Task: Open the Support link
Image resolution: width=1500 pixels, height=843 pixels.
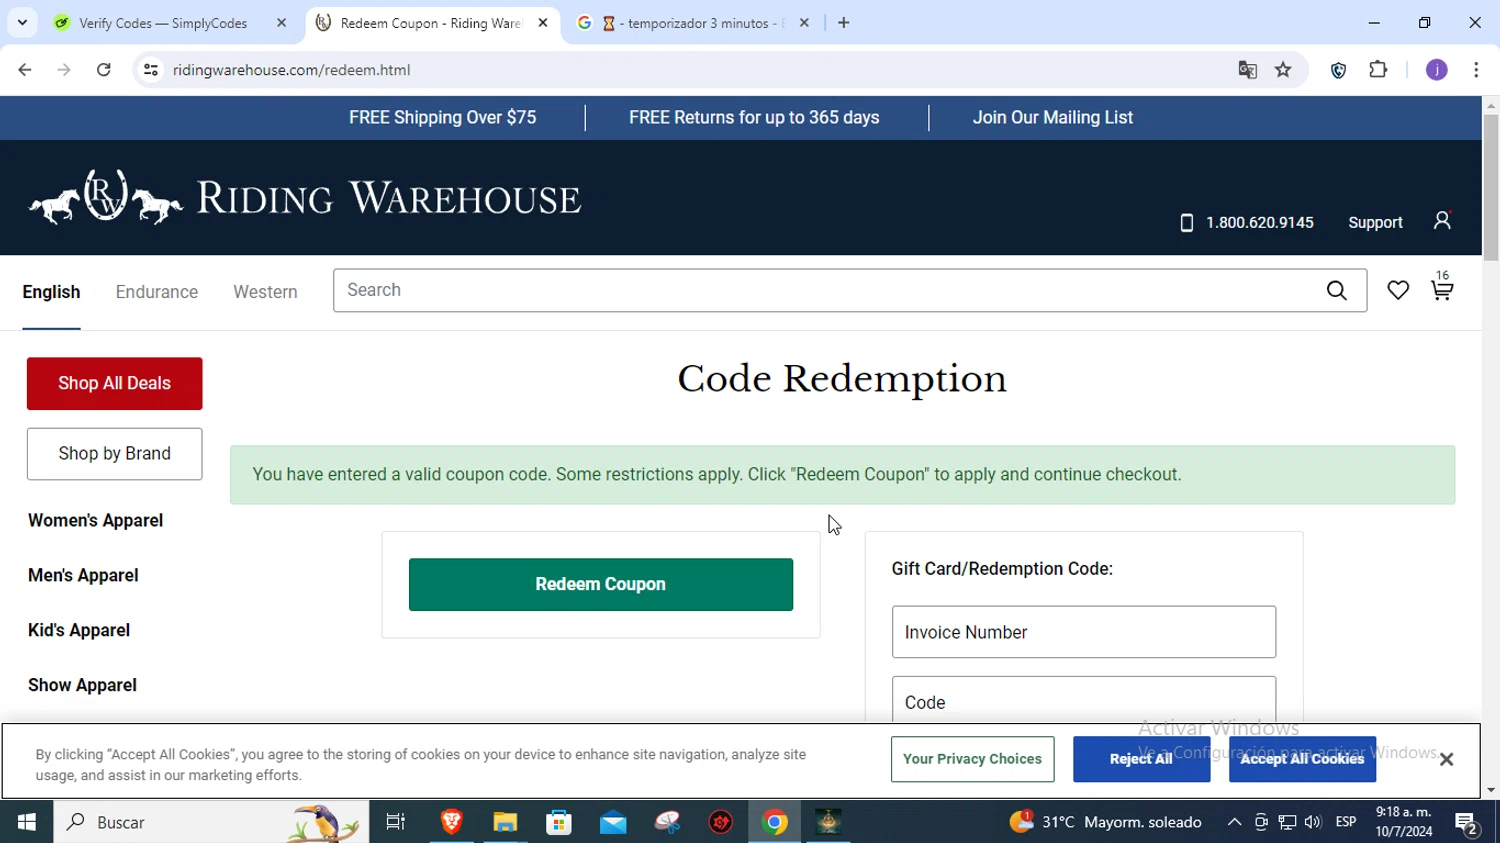Action: 1375,223
